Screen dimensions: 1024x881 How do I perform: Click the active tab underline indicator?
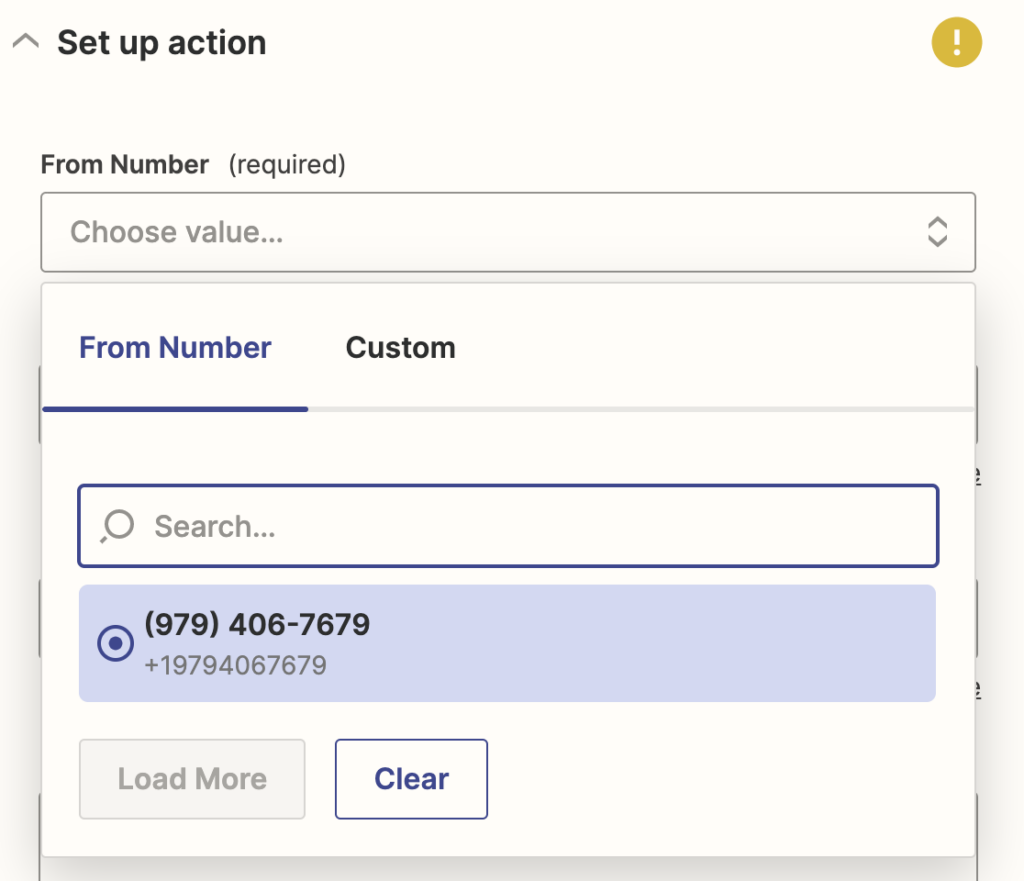pos(175,408)
